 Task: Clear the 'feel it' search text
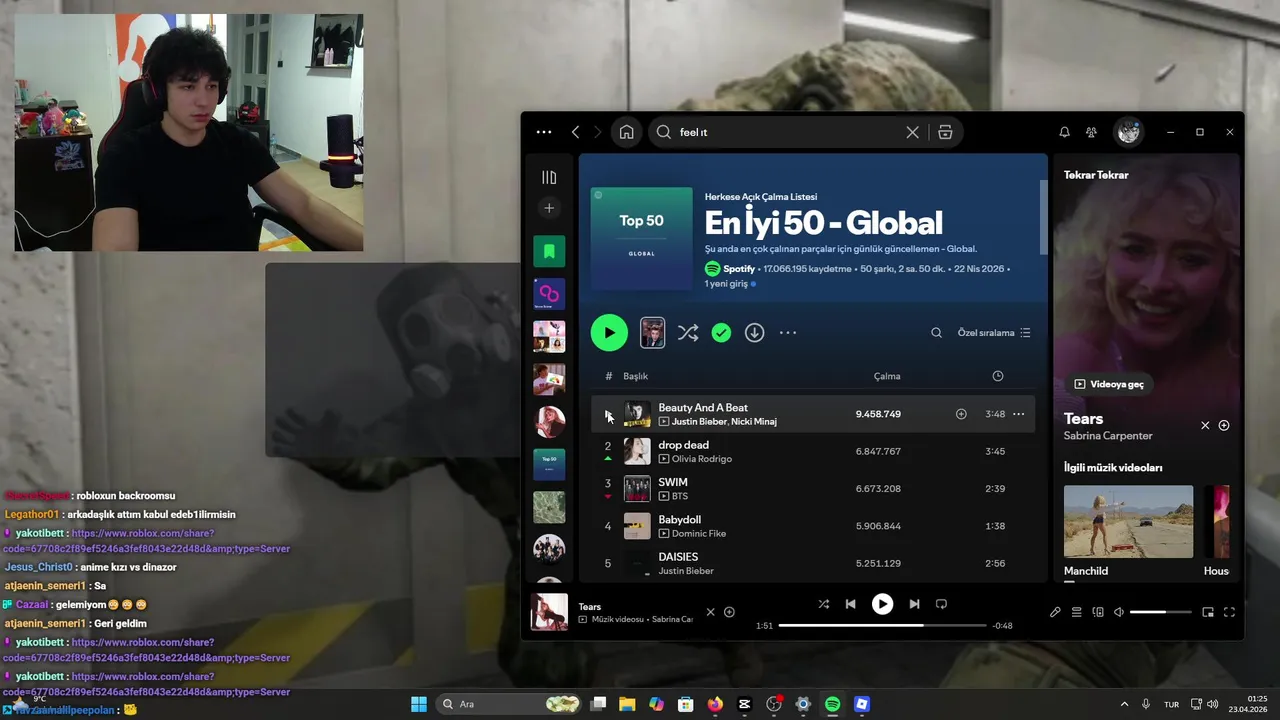pos(912,132)
